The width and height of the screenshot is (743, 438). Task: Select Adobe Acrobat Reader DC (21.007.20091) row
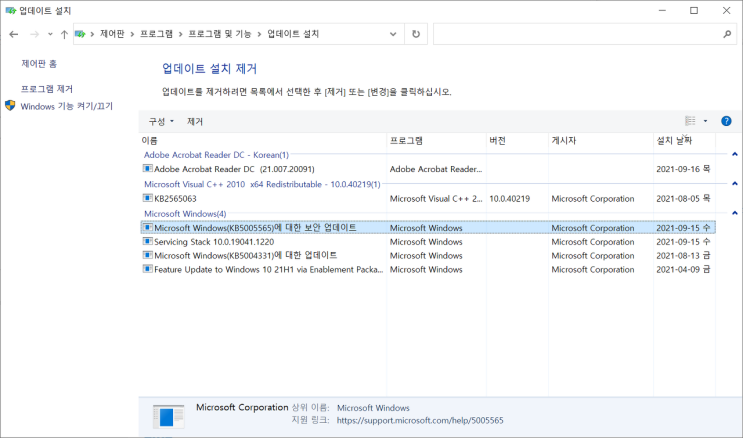[x=428, y=169]
